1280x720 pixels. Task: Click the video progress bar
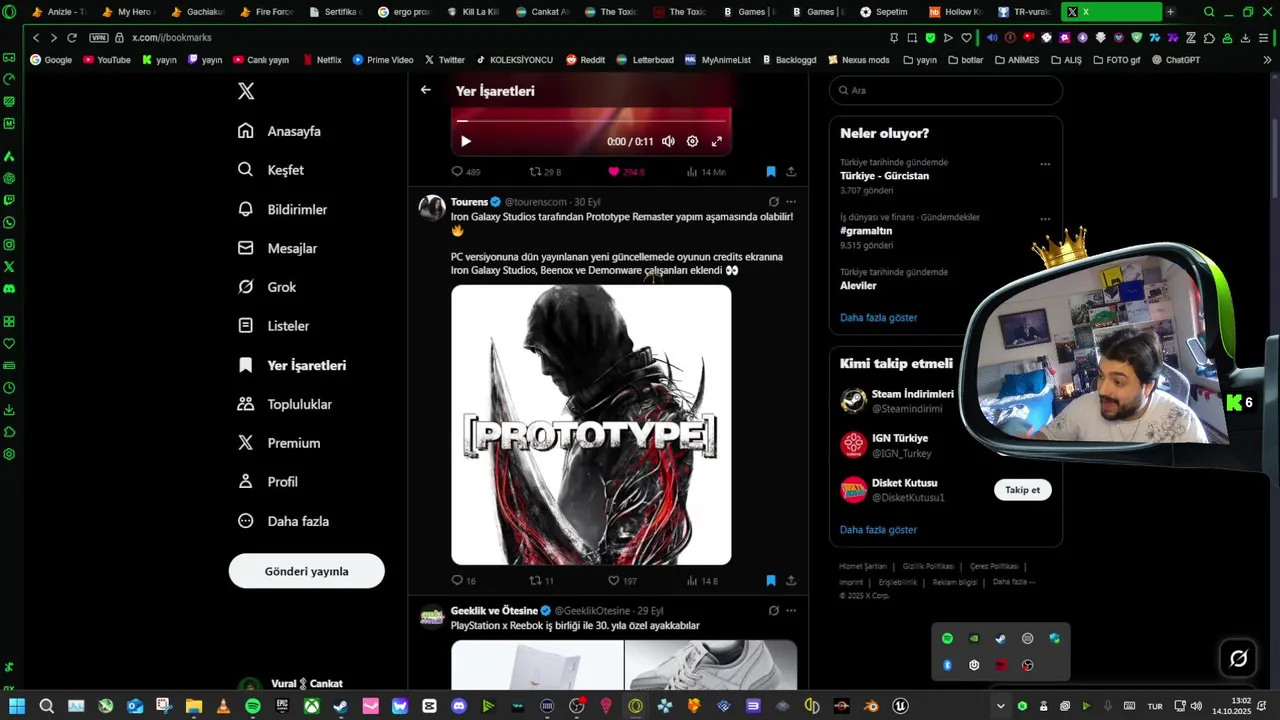590,121
